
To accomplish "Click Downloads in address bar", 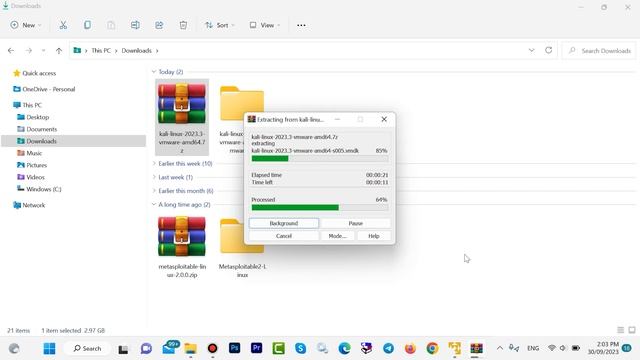I will click(136, 51).
